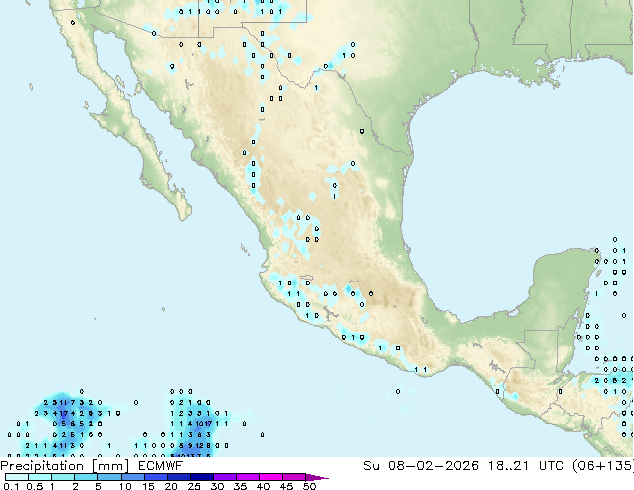Click the "2" legend scale label
Image resolution: width=634 pixels, height=490 pixels.
pyautogui.click(x=75, y=486)
